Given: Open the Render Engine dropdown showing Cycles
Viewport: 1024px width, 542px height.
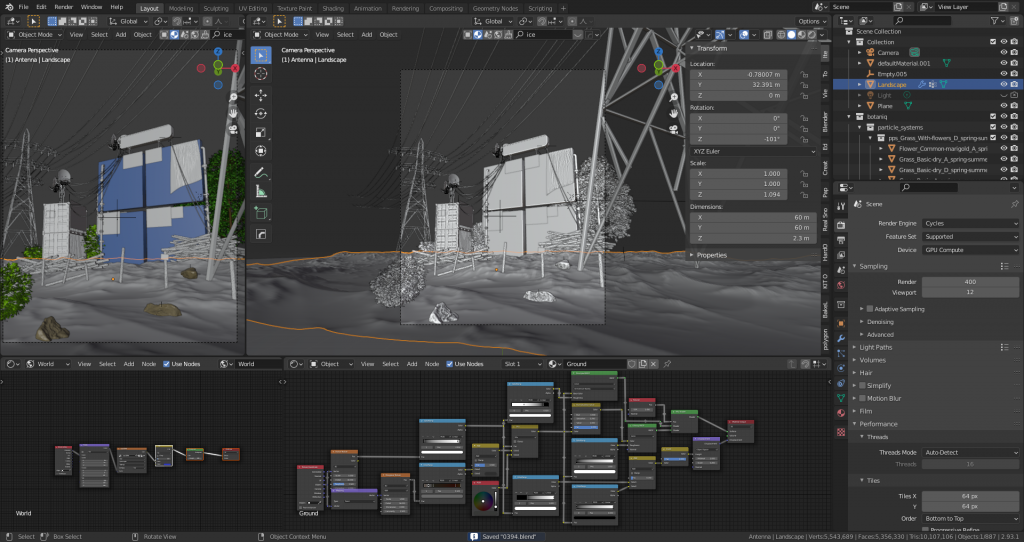Looking at the screenshot, I should pos(970,223).
